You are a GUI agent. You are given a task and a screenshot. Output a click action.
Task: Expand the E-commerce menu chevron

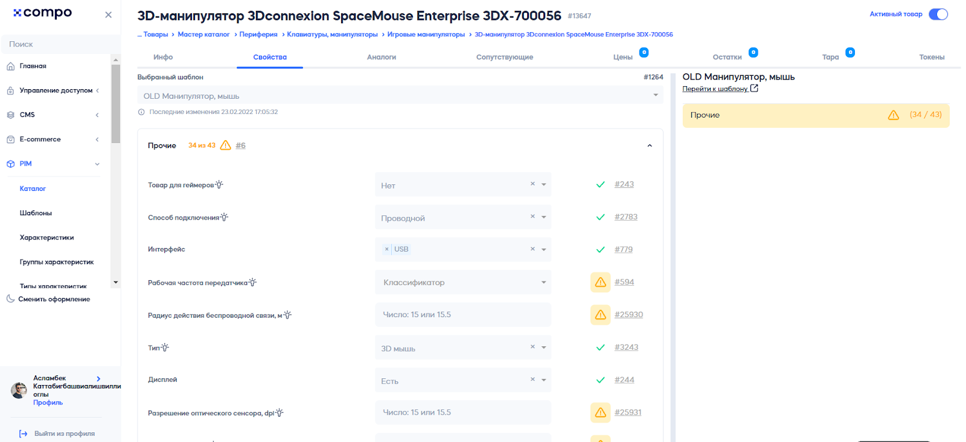point(97,139)
